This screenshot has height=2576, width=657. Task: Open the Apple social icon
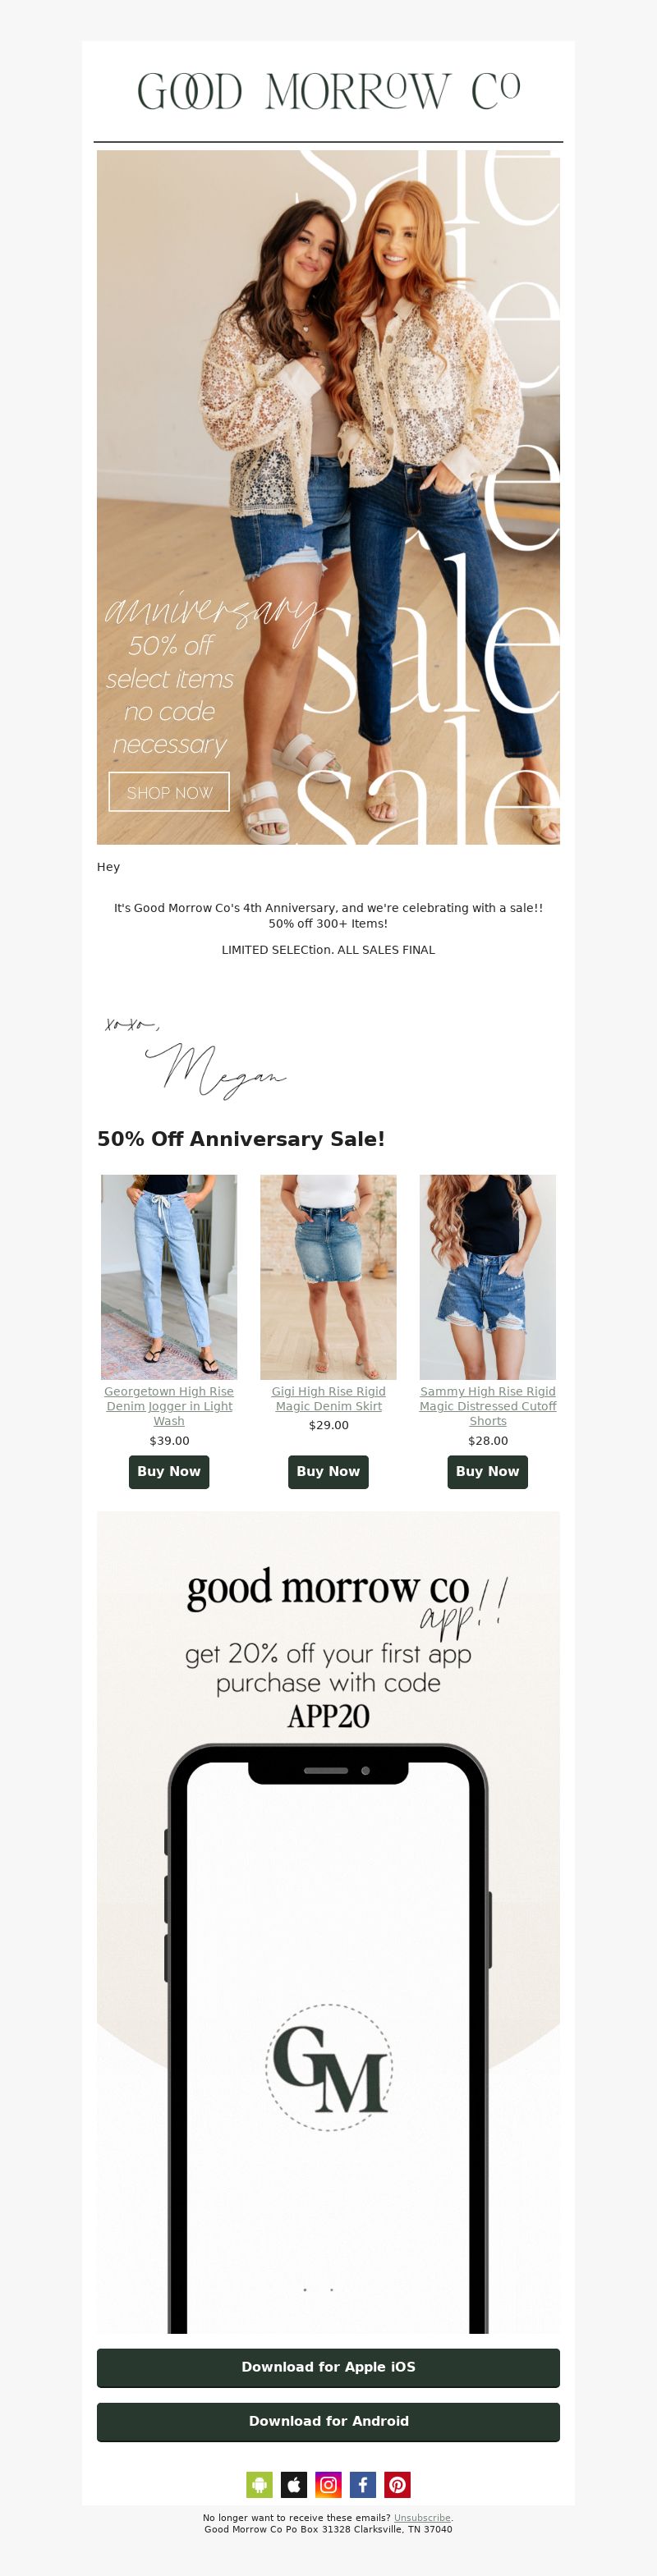(x=294, y=2484)
